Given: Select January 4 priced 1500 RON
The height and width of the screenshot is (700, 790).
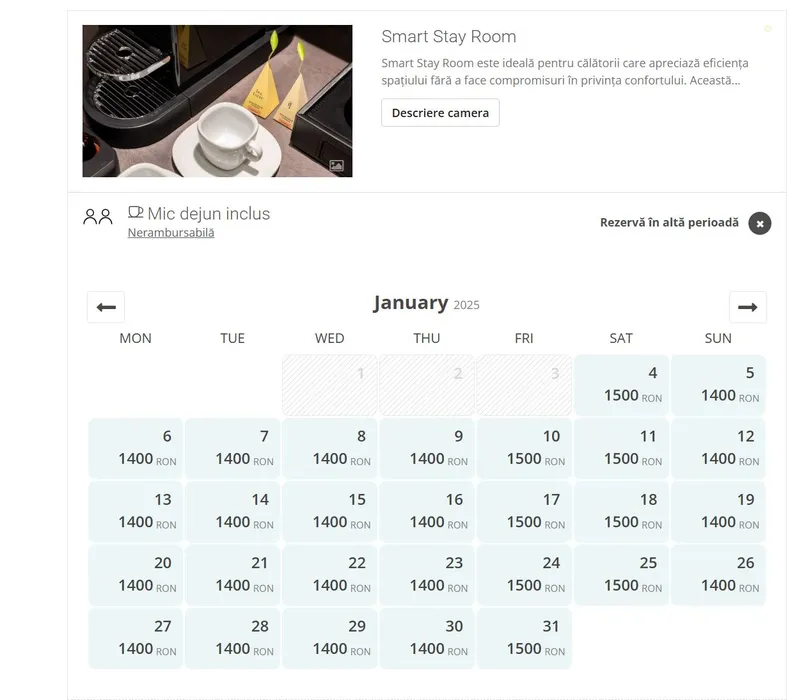Looking at the screenshot, I should click(x=621, y=385).
